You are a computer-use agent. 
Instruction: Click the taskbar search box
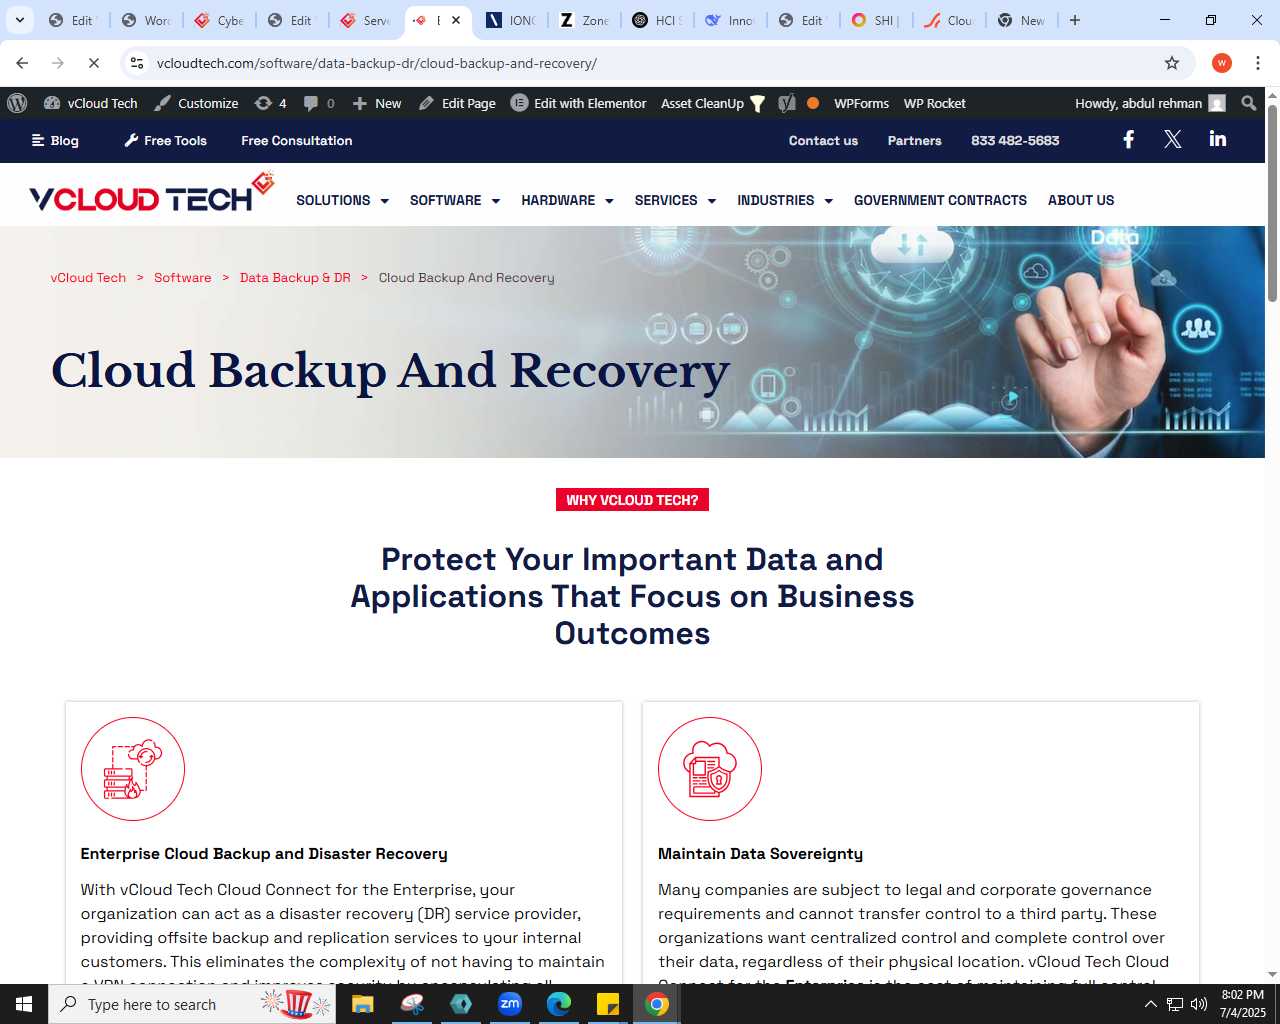tap(192, 1004)
